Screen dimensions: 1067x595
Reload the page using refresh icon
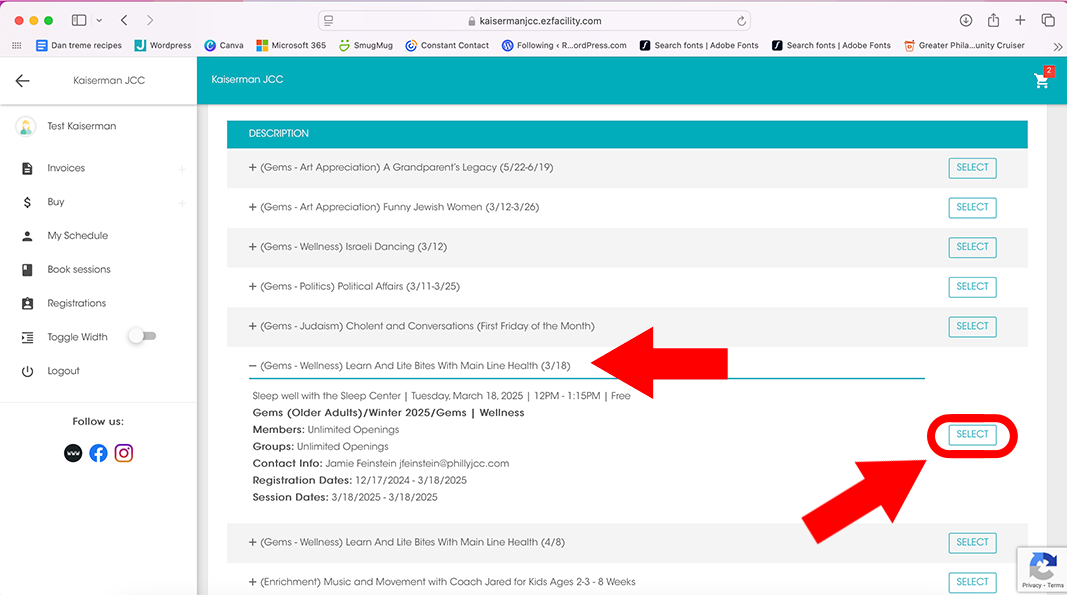(x=741, y=20)
